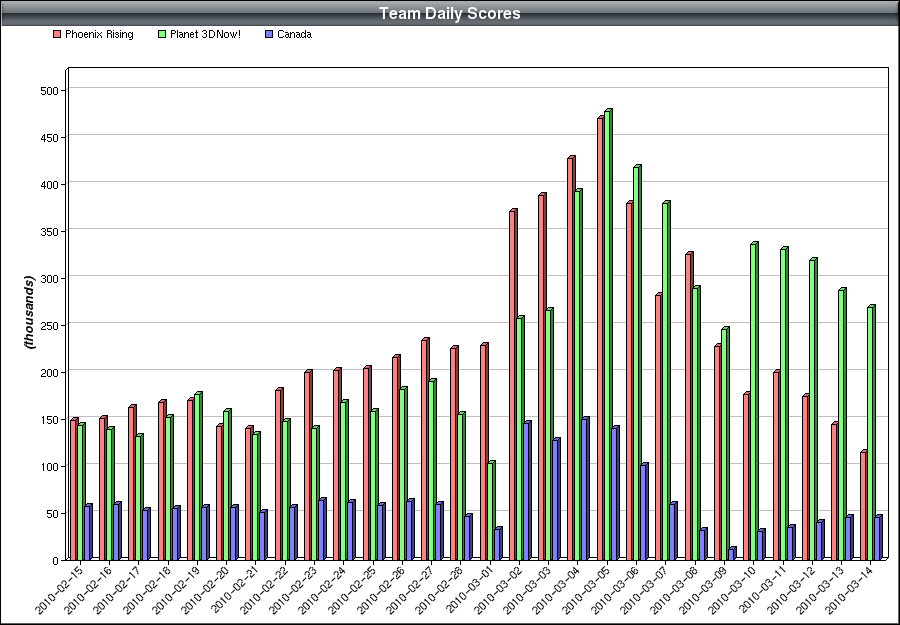Click the 0 y-axis value
The height and width of the screenshot is (625, 900).
pyautogui.click(x=56, y=561)
